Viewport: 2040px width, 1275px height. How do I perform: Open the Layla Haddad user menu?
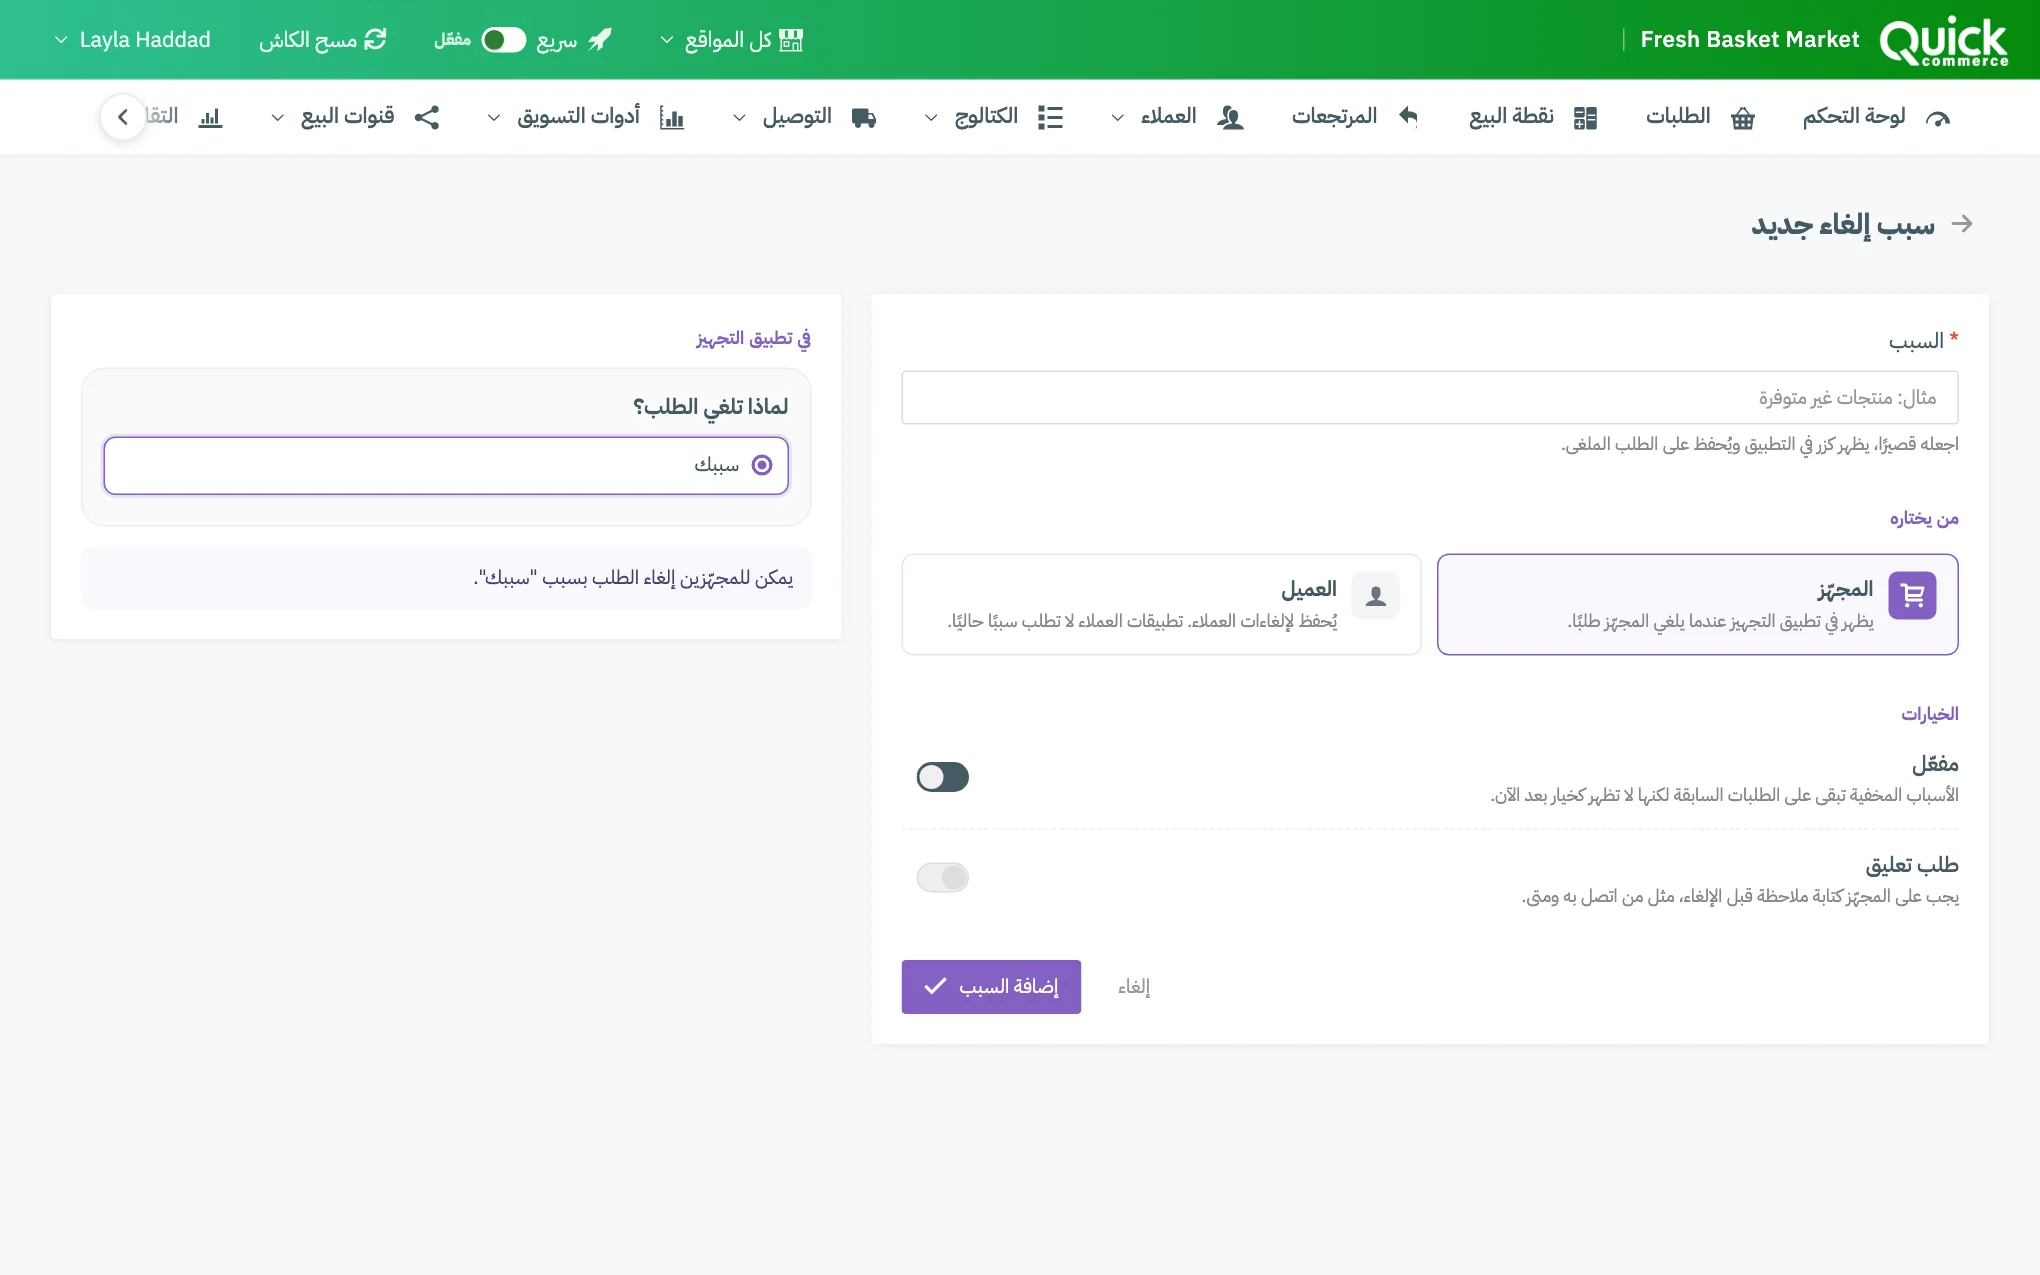132,40
